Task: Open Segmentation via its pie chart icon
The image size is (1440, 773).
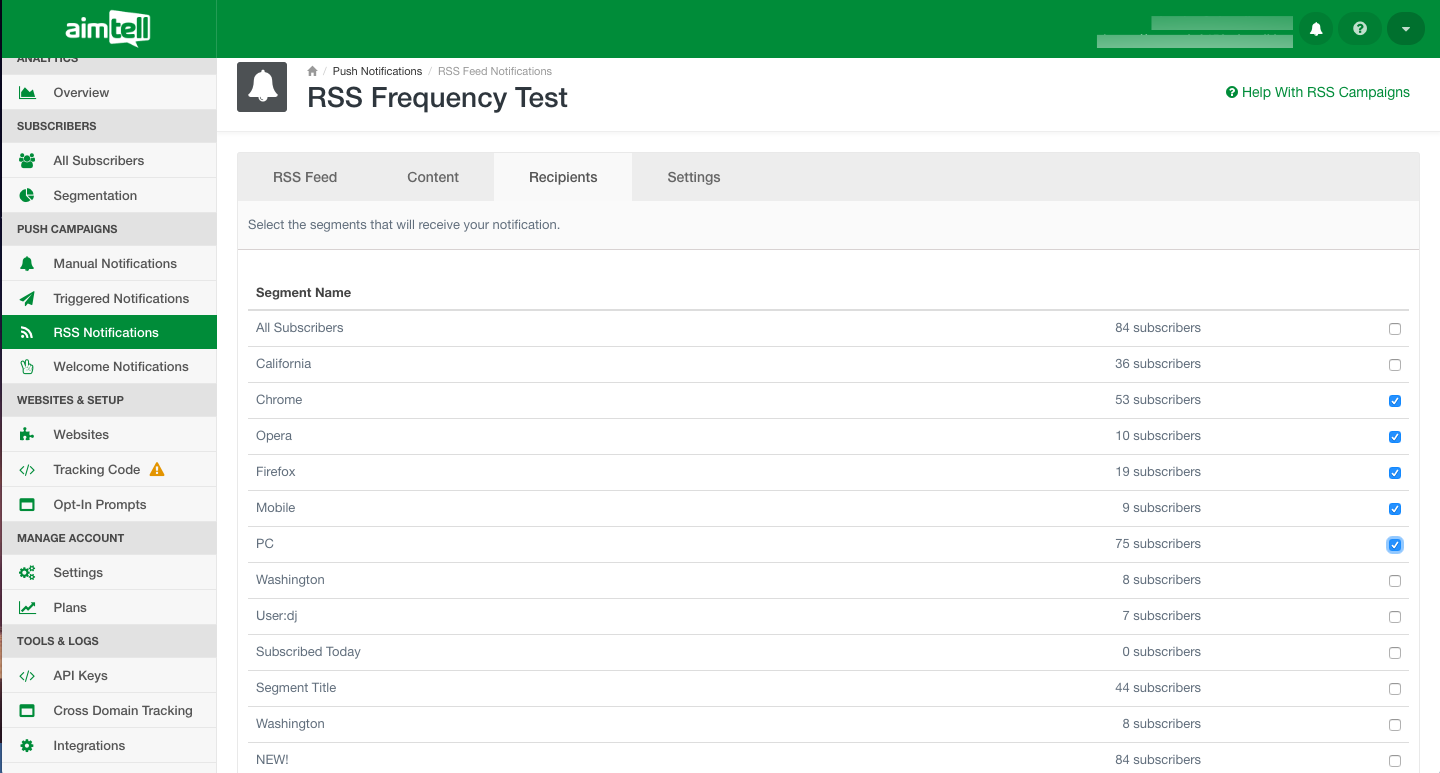Action: (27, 196)
